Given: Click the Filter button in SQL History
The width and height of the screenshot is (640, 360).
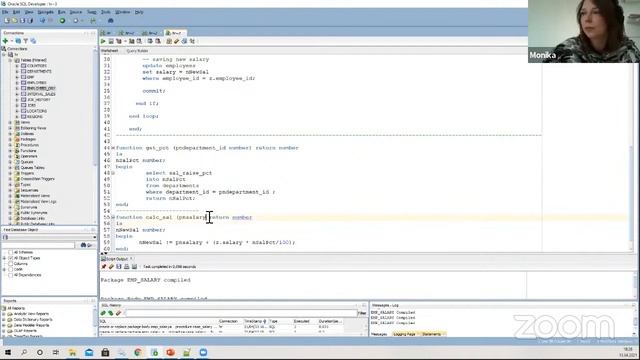Looking at the screenshot, I should [362, 313].
